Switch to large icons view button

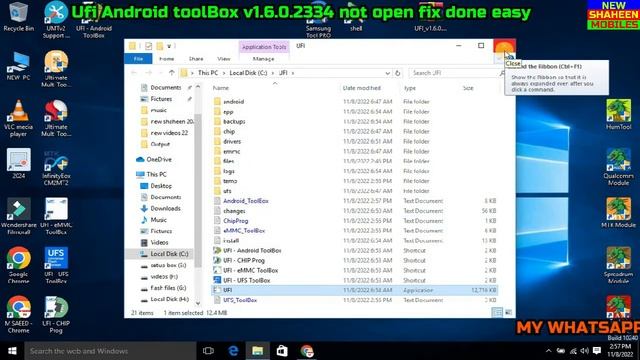pos(509,313)
